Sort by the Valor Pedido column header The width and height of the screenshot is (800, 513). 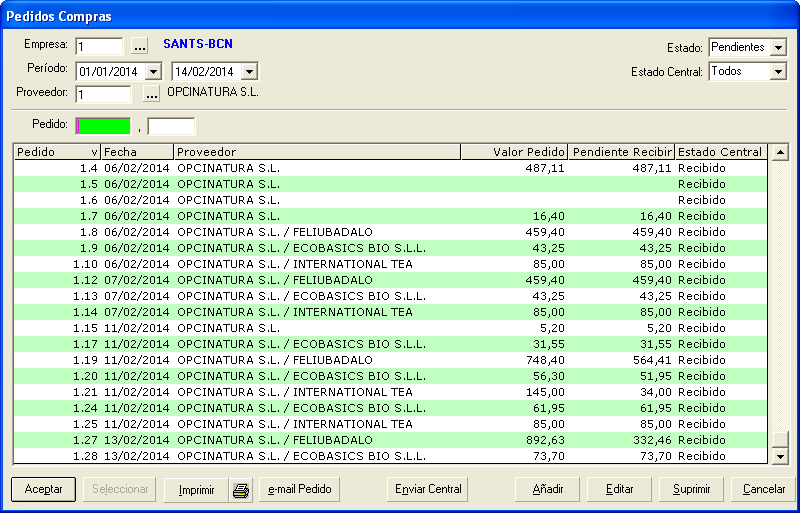[x=514, y=152]
